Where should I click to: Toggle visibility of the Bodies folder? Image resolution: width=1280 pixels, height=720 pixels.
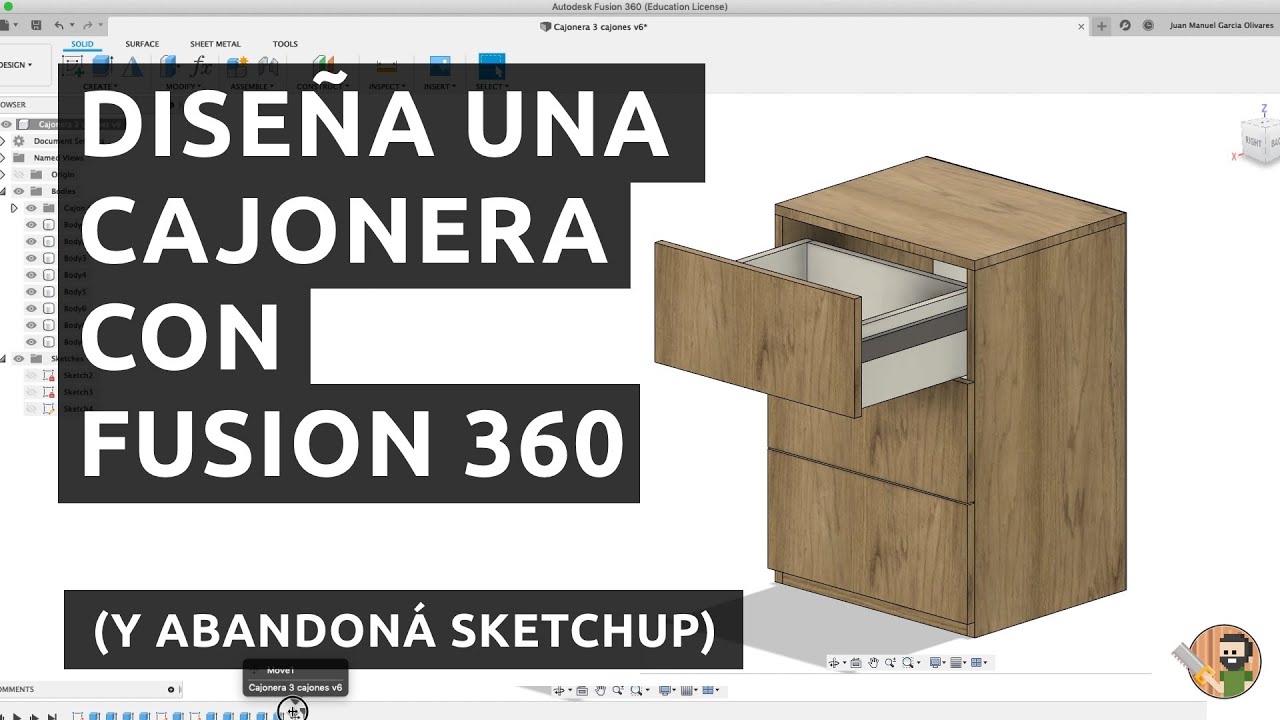(19, 191)
